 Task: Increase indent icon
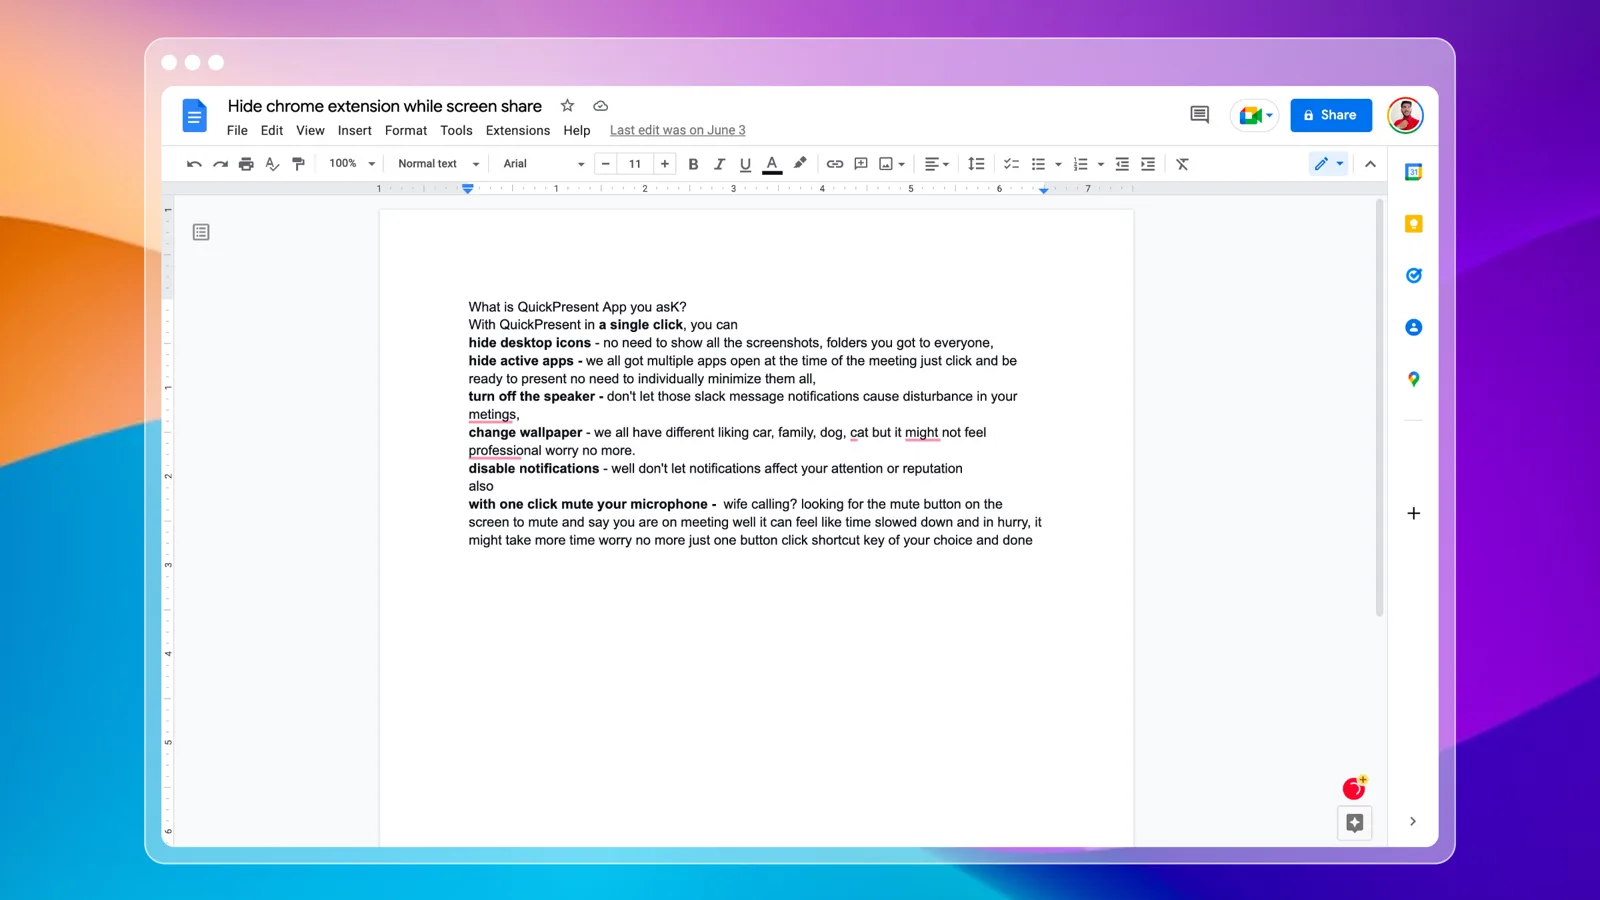pos(1148,164)
